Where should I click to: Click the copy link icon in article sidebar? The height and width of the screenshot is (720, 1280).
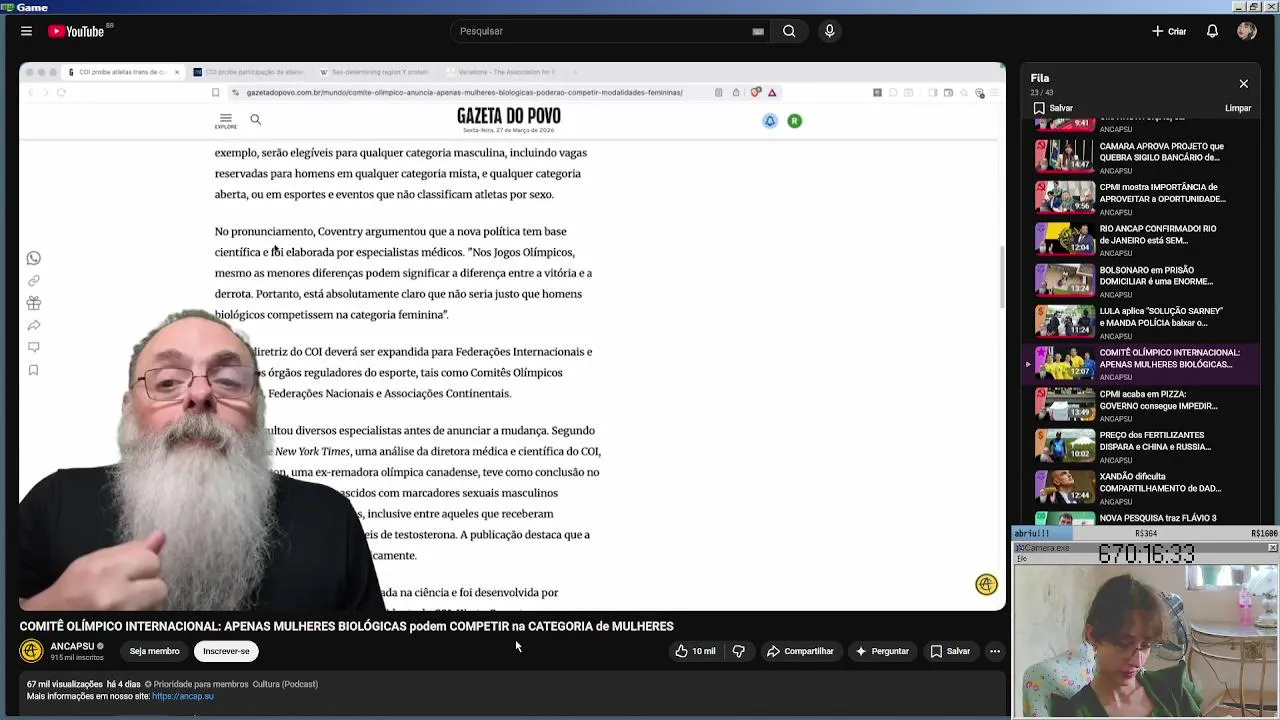[x=33, y=281]
